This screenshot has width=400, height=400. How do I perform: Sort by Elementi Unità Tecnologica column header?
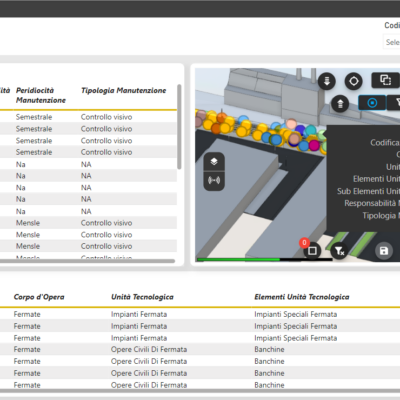pyautogui.click(x=302, y=297)
